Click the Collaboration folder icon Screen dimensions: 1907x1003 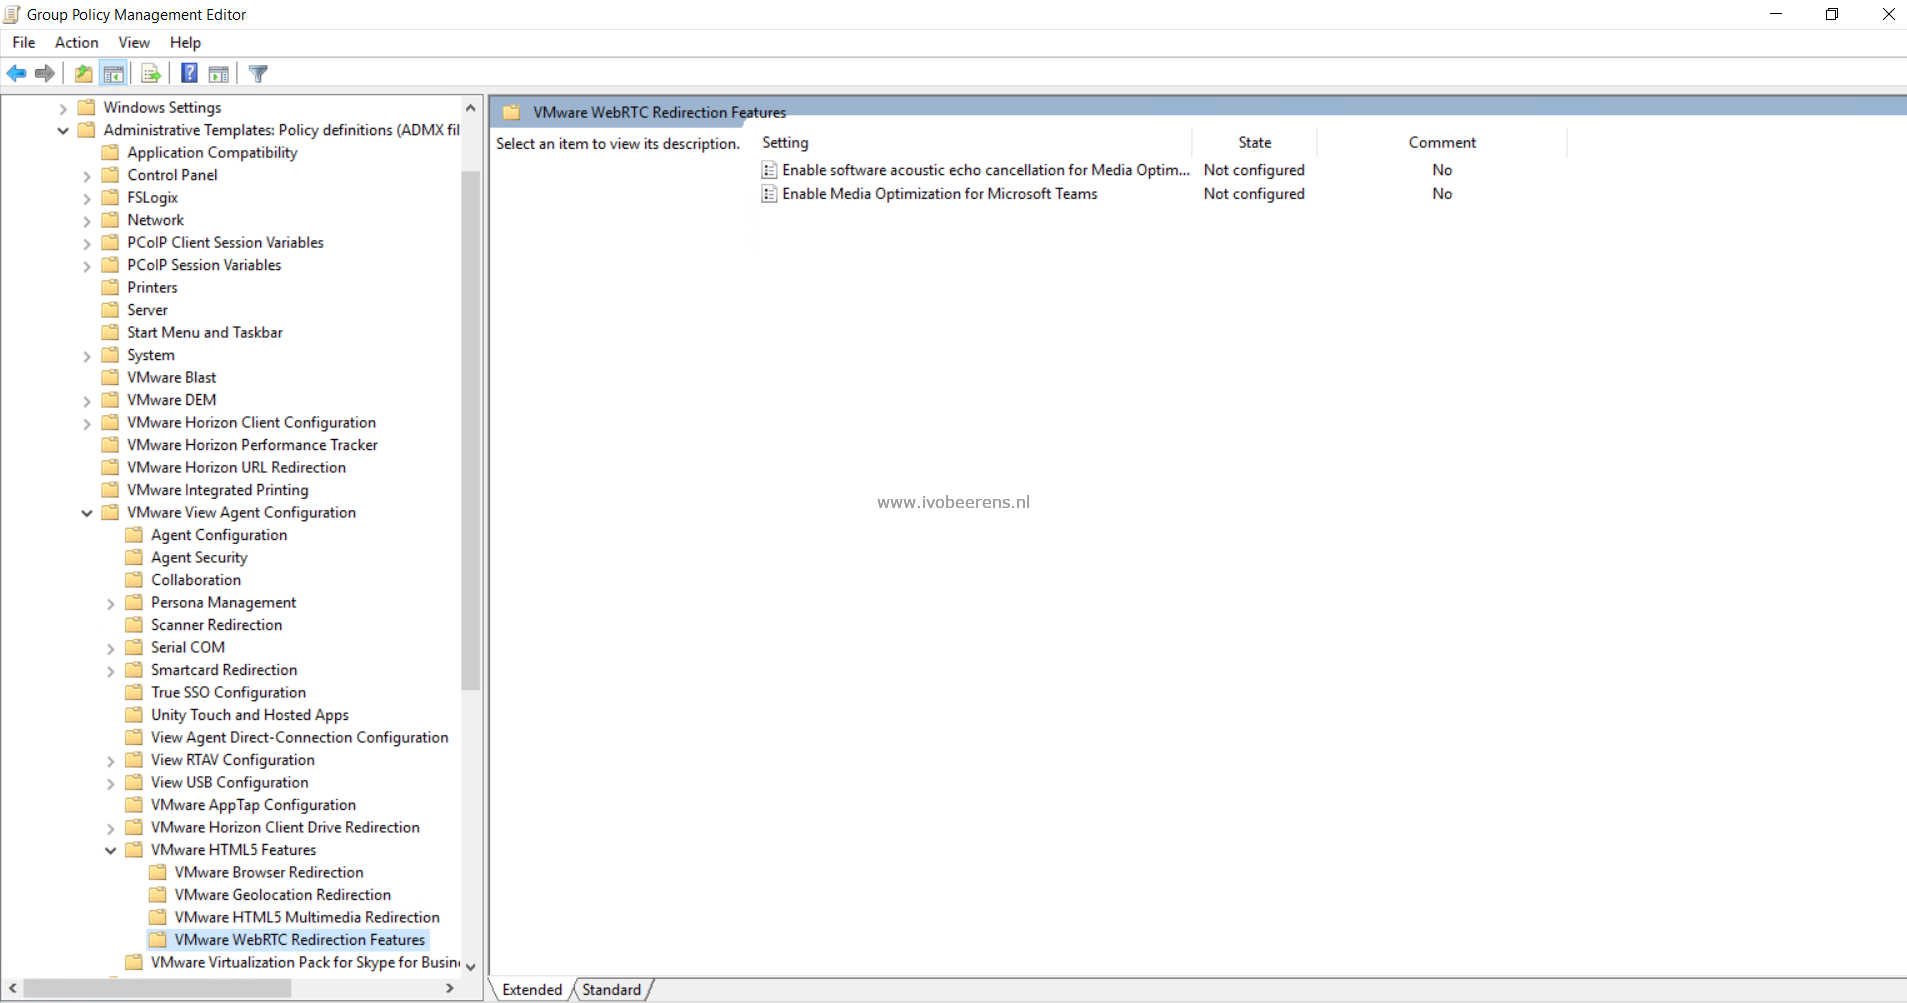(134, 580)
